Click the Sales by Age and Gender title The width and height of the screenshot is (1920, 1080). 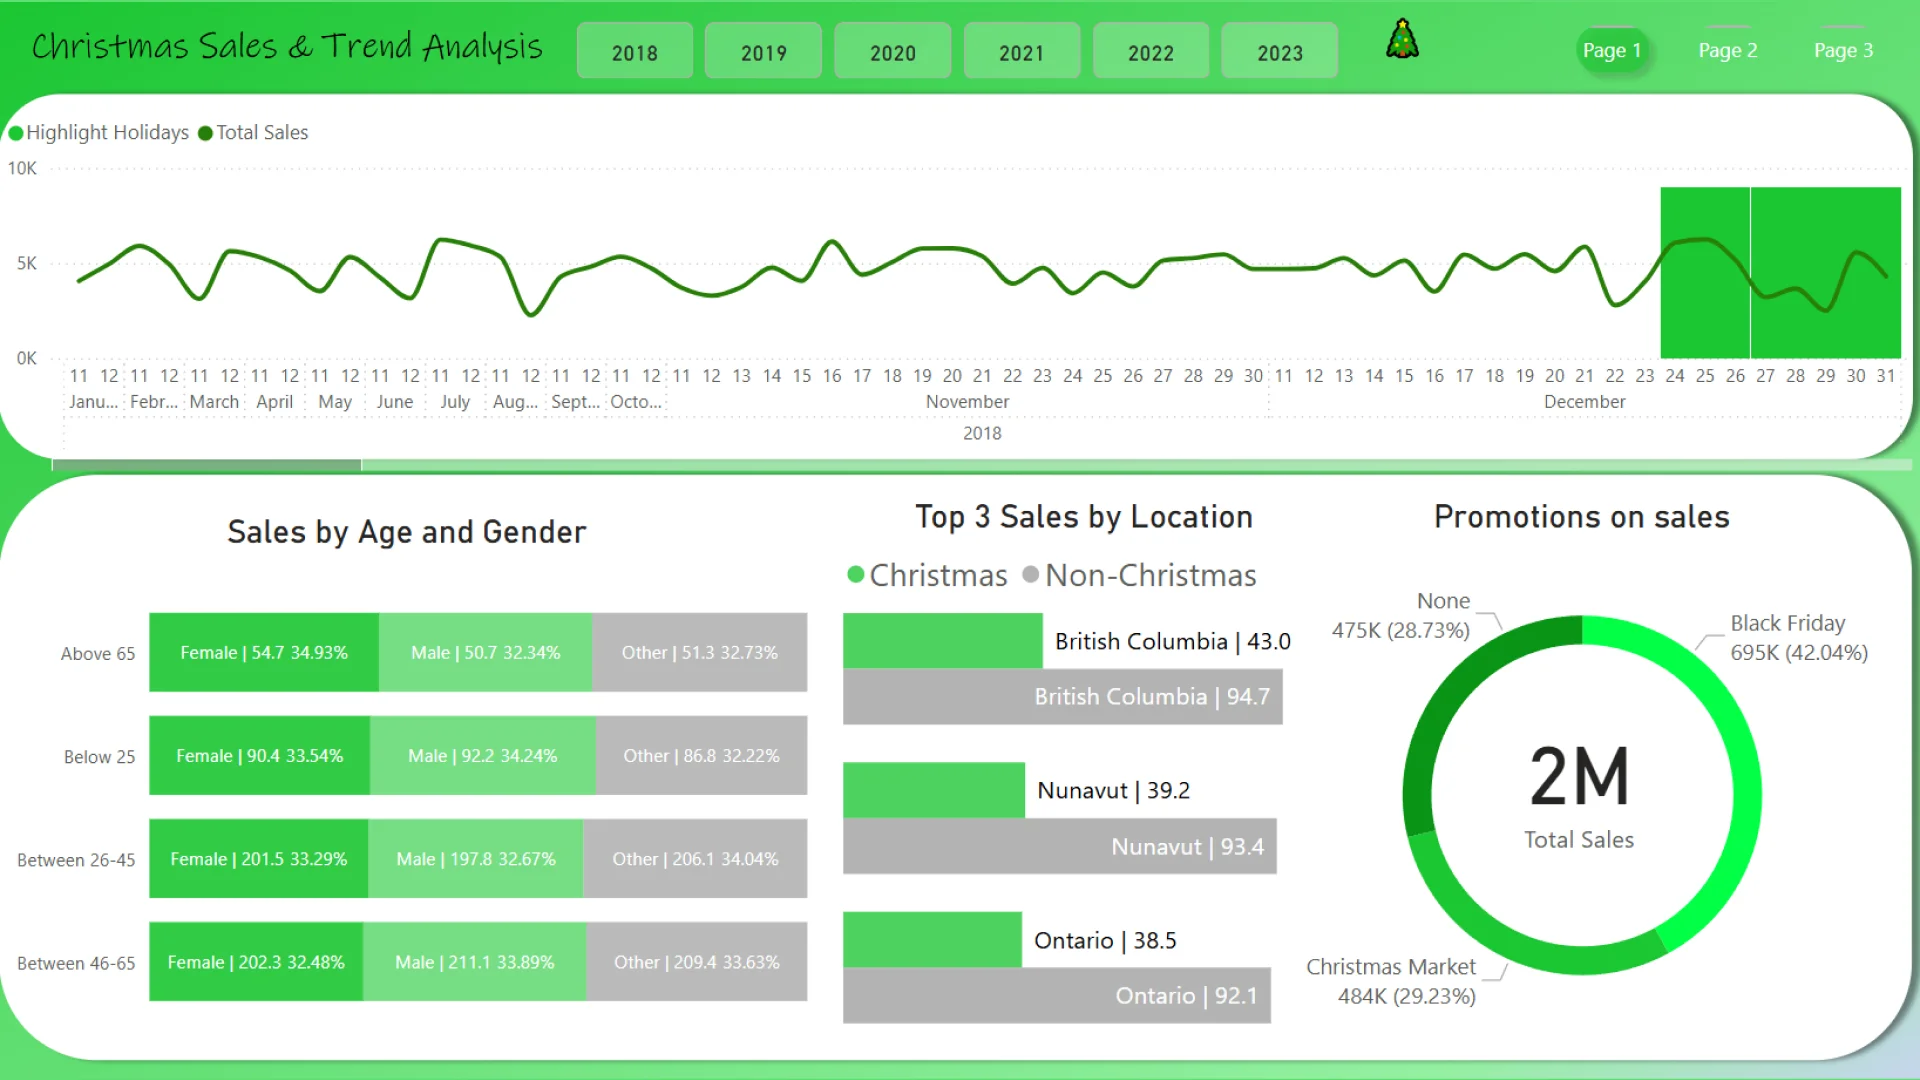coord(407,532)
